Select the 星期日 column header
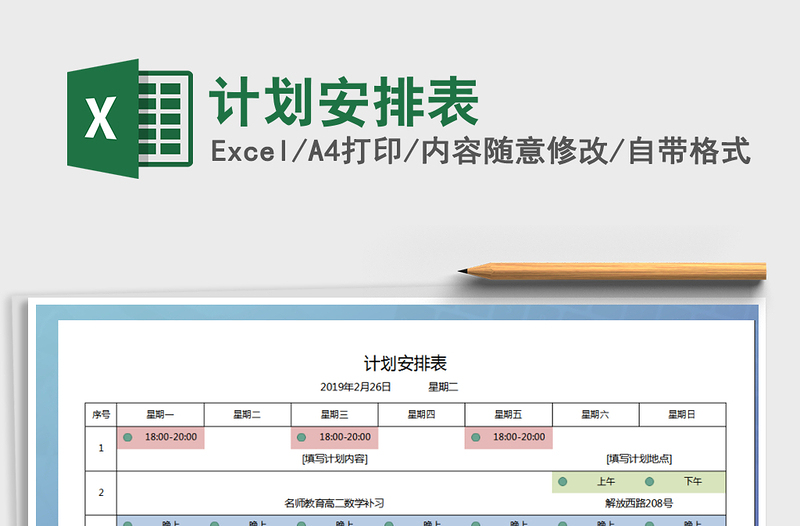 (x=682, y=414)
